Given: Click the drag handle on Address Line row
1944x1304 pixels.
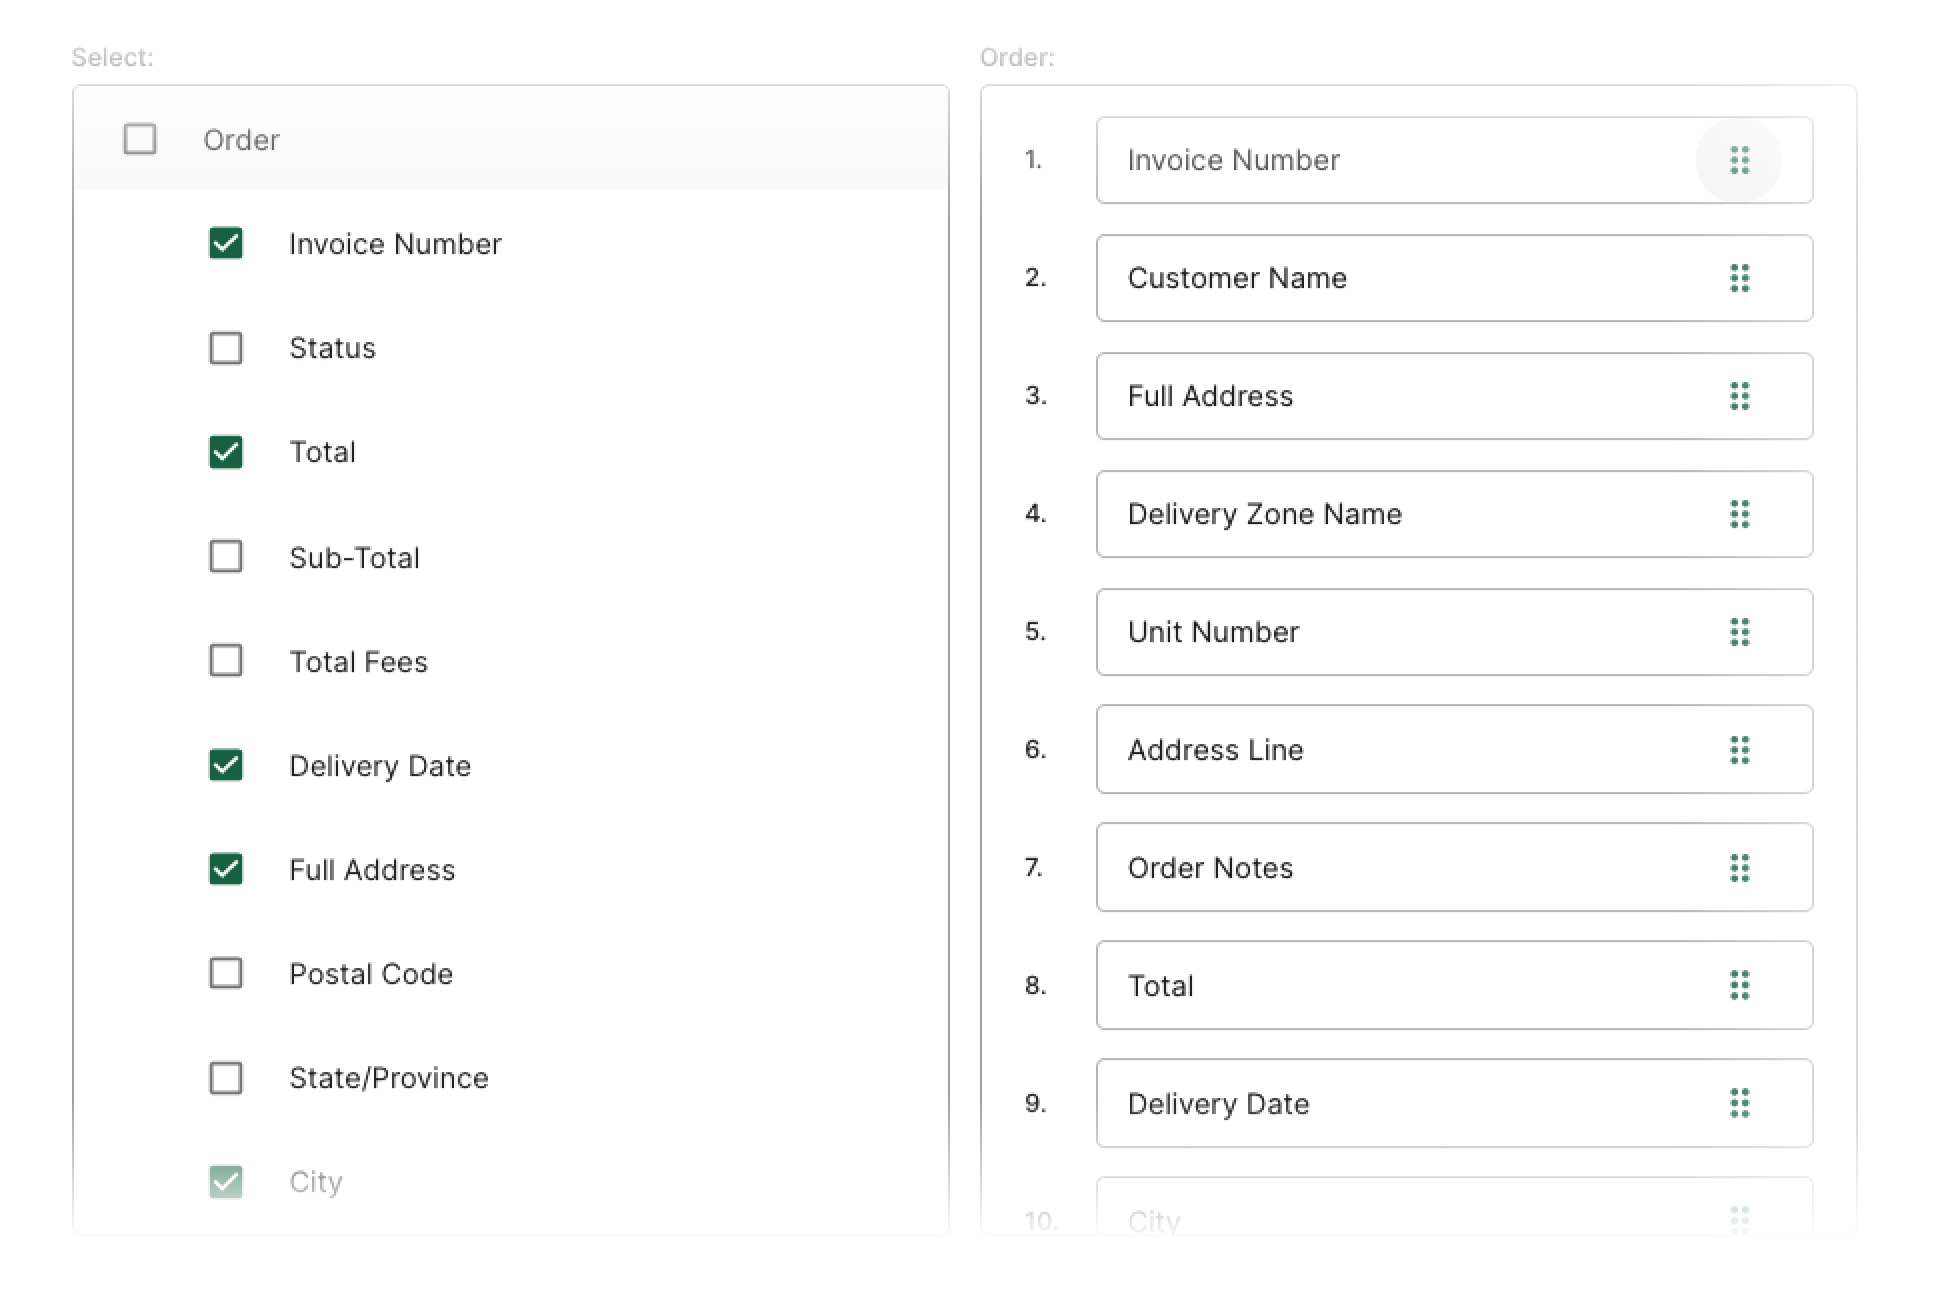Looking at the screenshot, I should click(x=1739, y=750).
